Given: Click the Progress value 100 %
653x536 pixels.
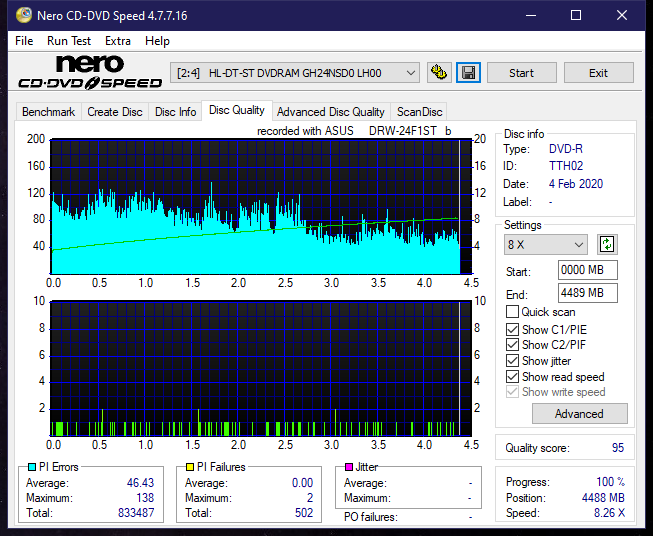Looking at the screenshot, I should (611, 482).
